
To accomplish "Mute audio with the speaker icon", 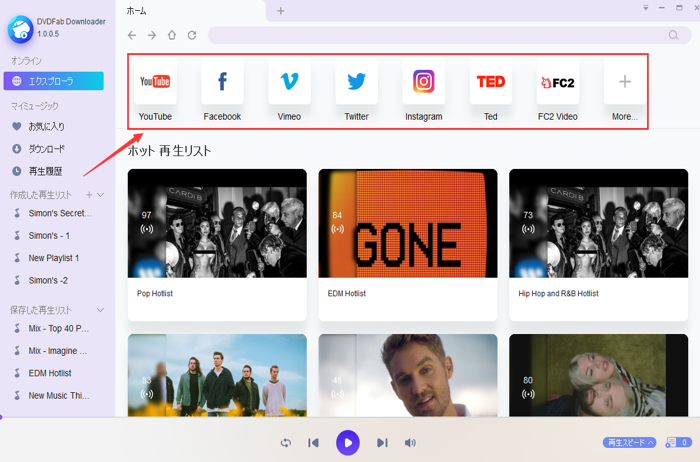I will click(410, 443).
